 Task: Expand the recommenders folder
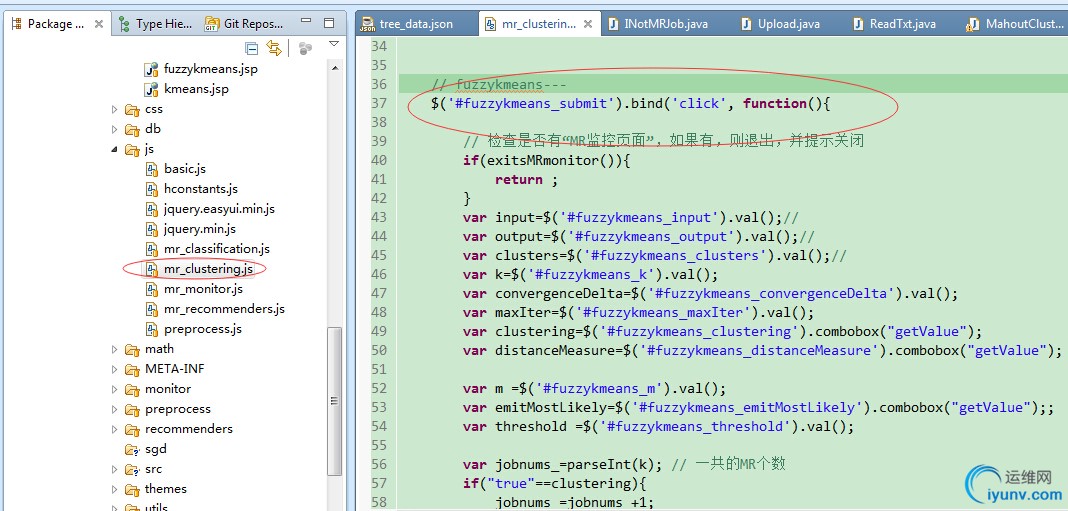[114, 429]
